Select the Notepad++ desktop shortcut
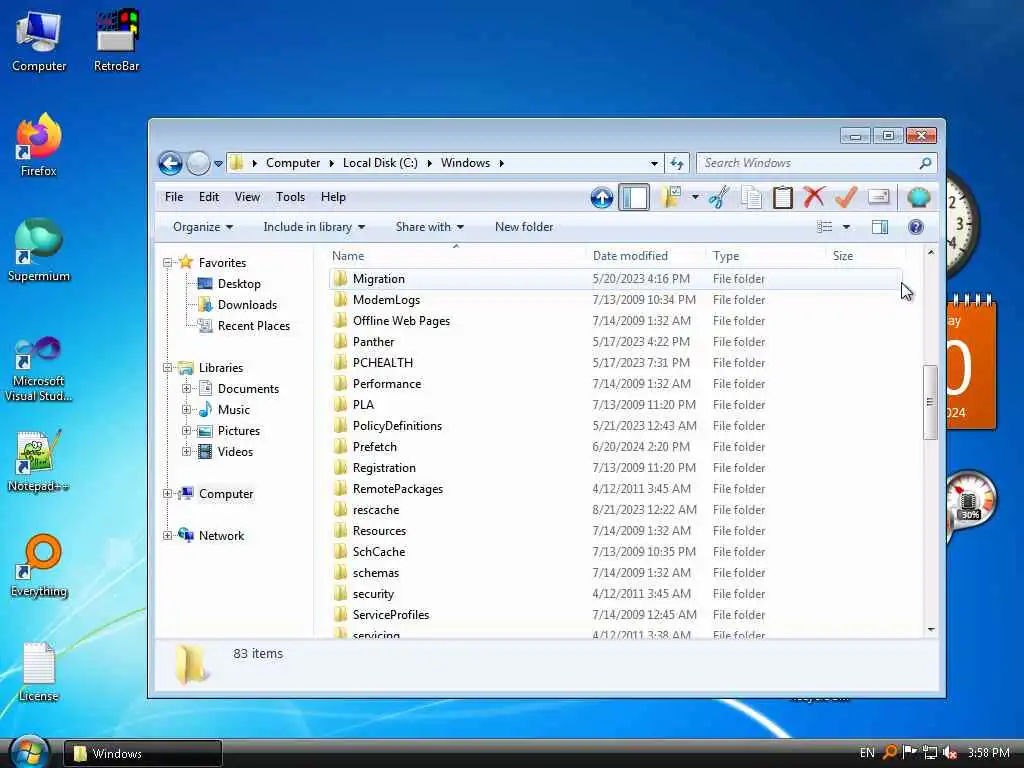Image resolution: width=1024 pixels, height=768 pixels. 39,461
